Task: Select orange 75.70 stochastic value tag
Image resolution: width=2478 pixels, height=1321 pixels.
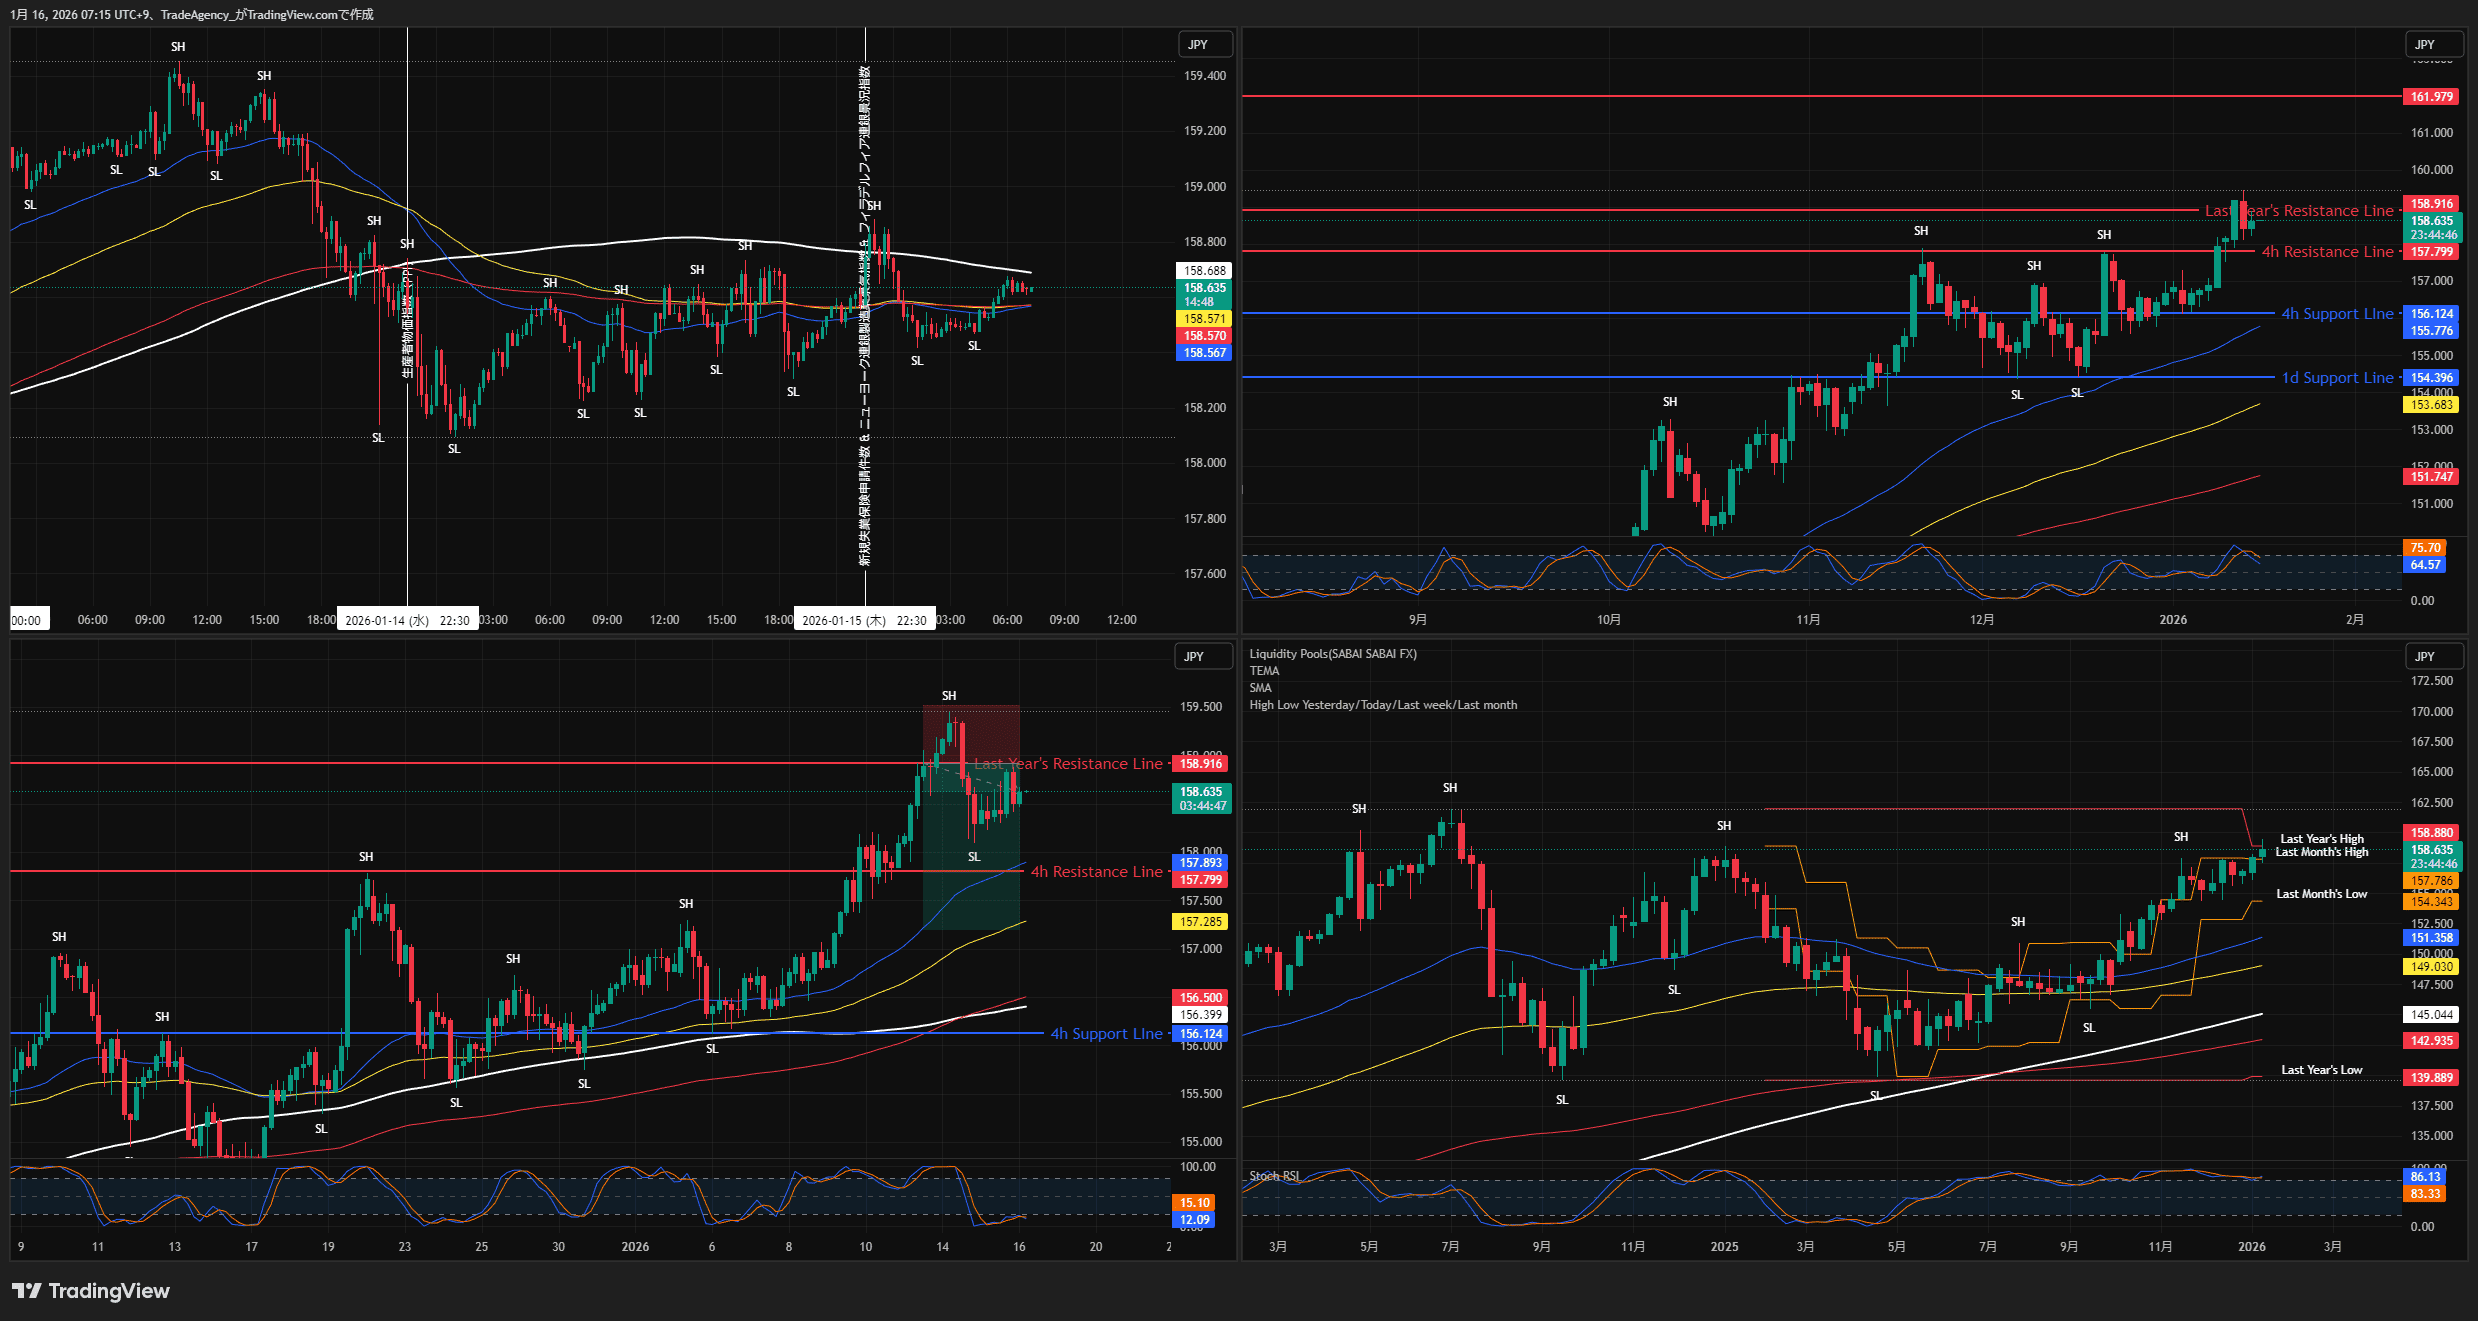Action: click(x=2425, y=548)
